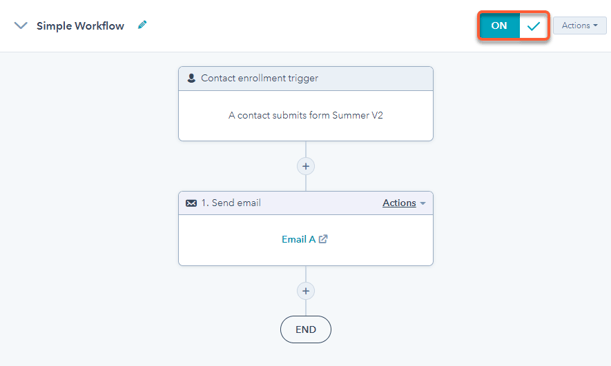Click the contact person icon in enrollment trigger

tap(191, 78)
